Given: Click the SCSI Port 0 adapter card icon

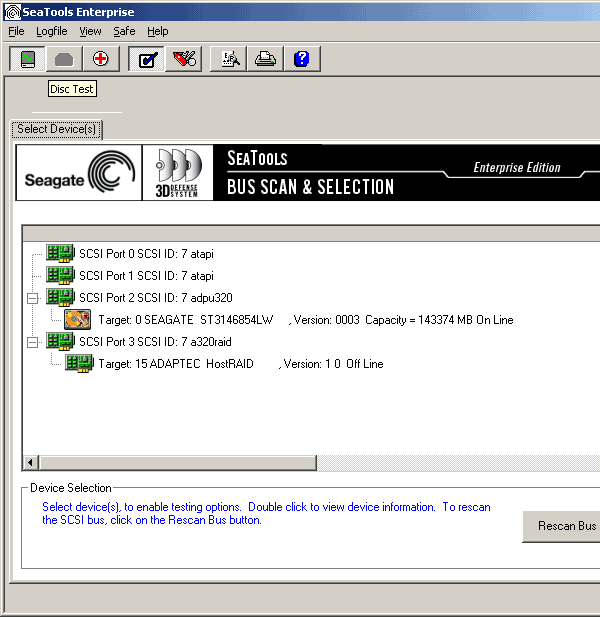Looking at the screenshot, I should 60,253.
